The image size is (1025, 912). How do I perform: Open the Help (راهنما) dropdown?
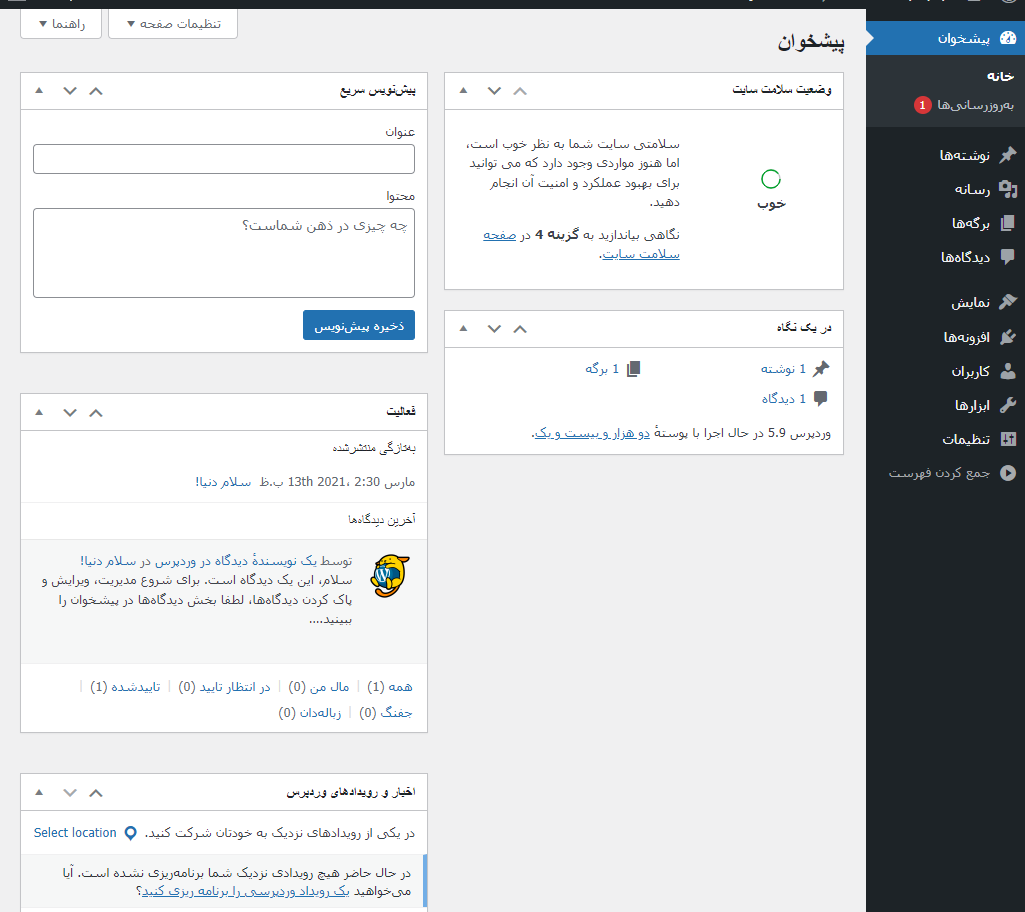[61, 24]
